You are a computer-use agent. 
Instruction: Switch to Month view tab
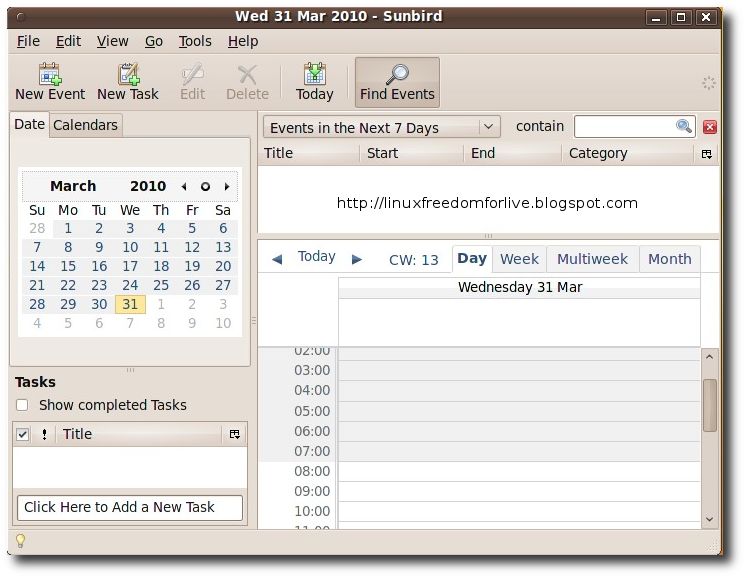coord(669,259)
